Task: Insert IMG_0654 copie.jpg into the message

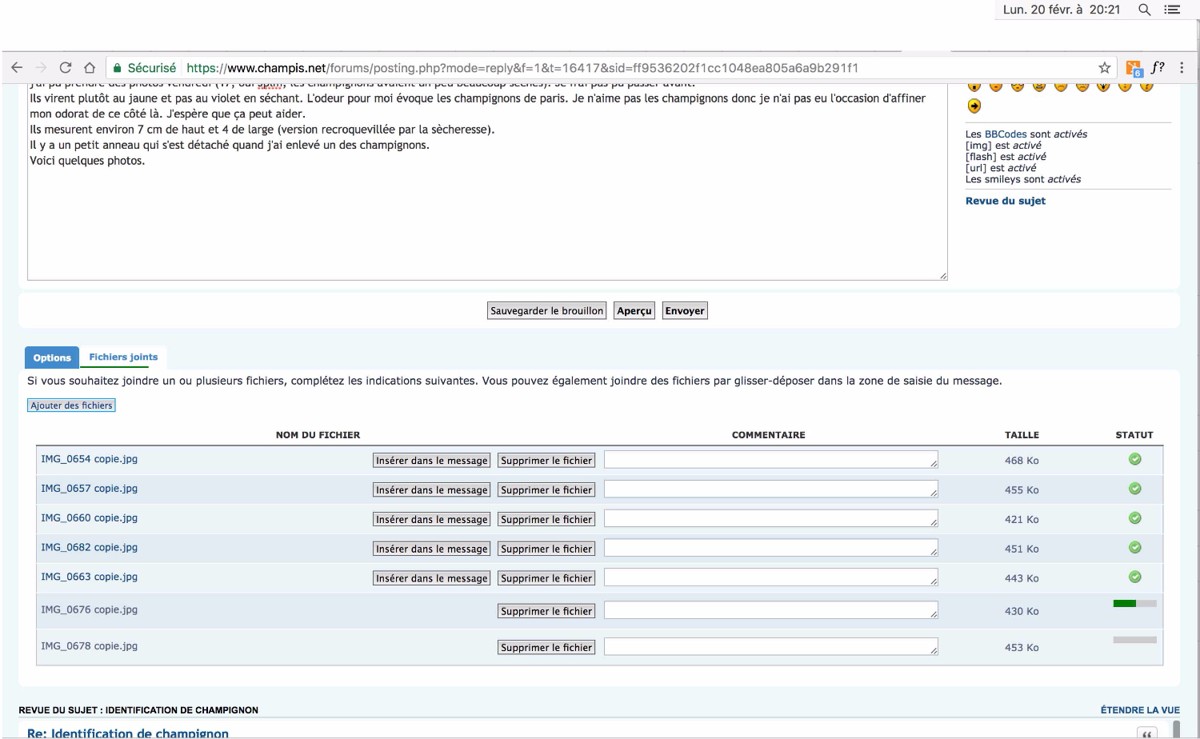Action: pos(431,461)
